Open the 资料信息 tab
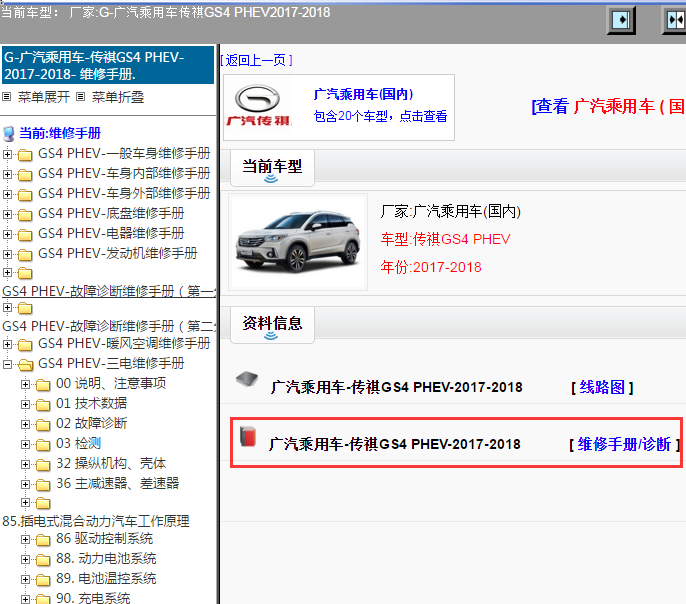Image resolution: width=686 pixels, height=604 pixels. pos(272,325)
